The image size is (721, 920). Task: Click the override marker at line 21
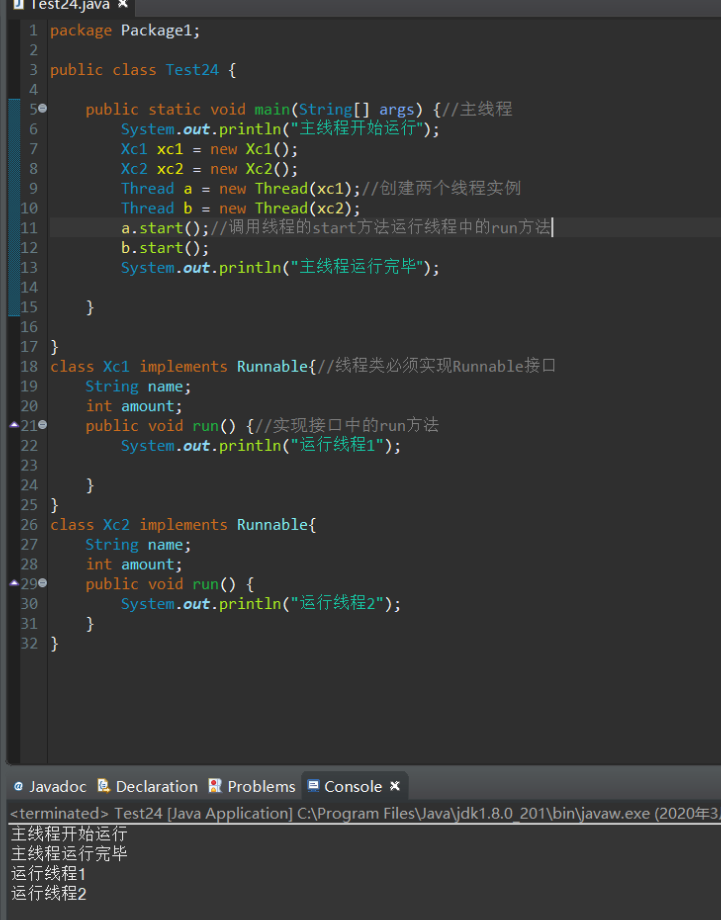tap(13, 426)
